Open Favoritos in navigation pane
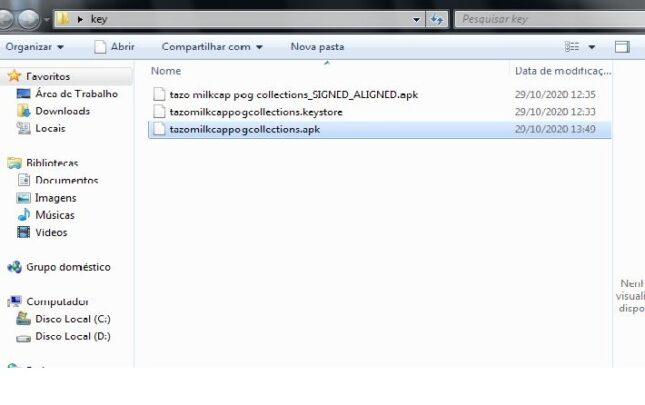645x405 pixels. point(48,76)
